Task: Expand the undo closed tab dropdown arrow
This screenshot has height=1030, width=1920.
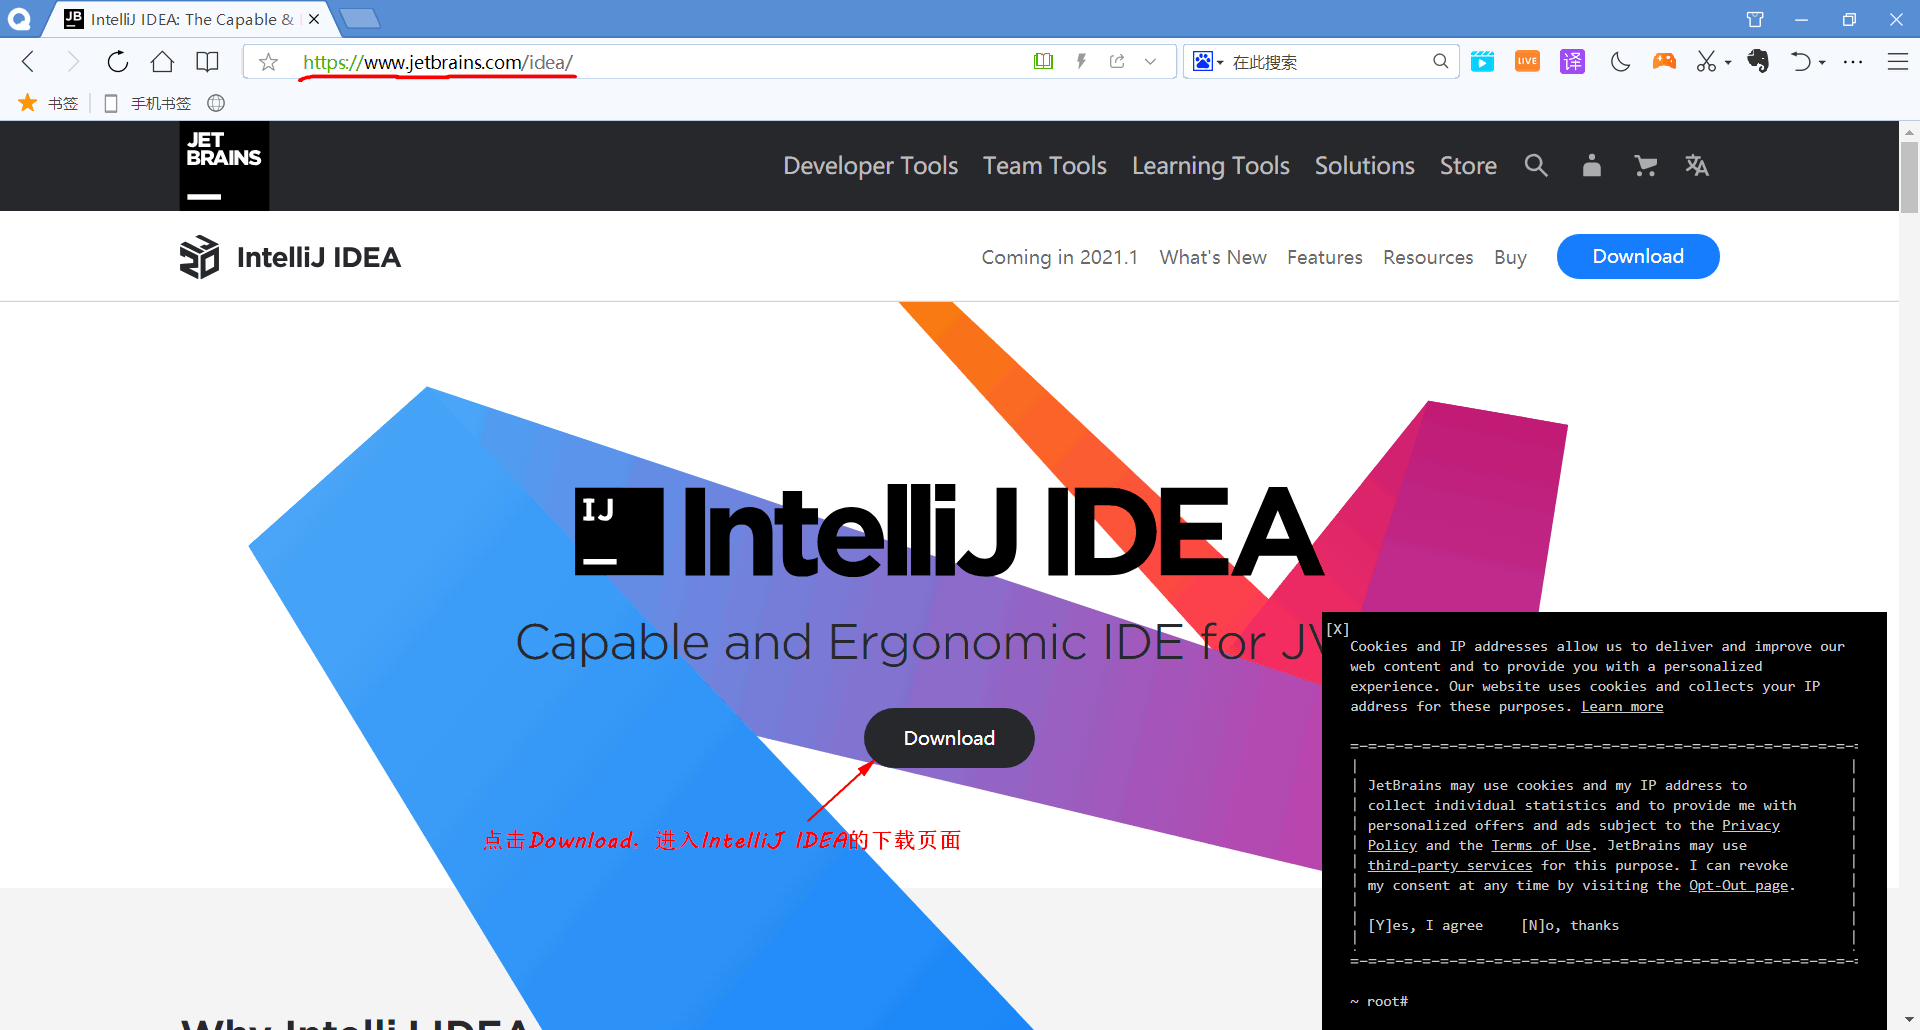Action: [x=1822, y=63]
